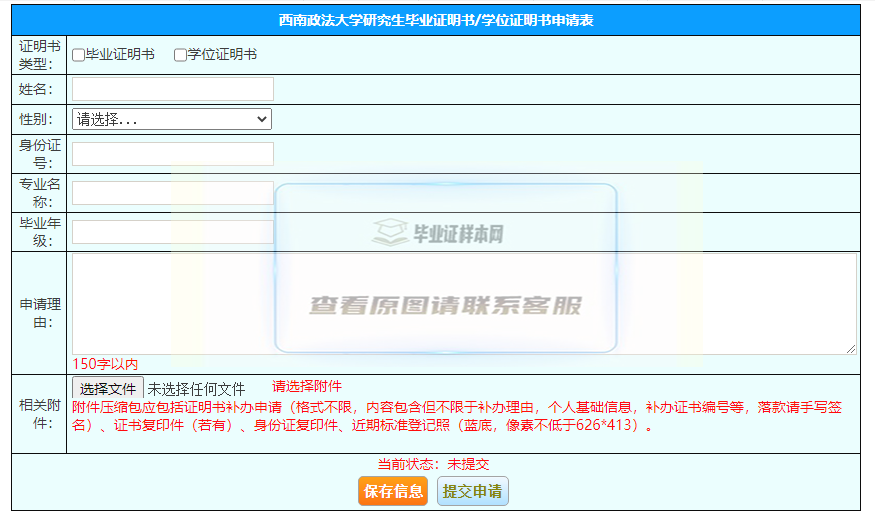
Task: Focus the 身份证号 input field
Action: click(x=173, y=154)
